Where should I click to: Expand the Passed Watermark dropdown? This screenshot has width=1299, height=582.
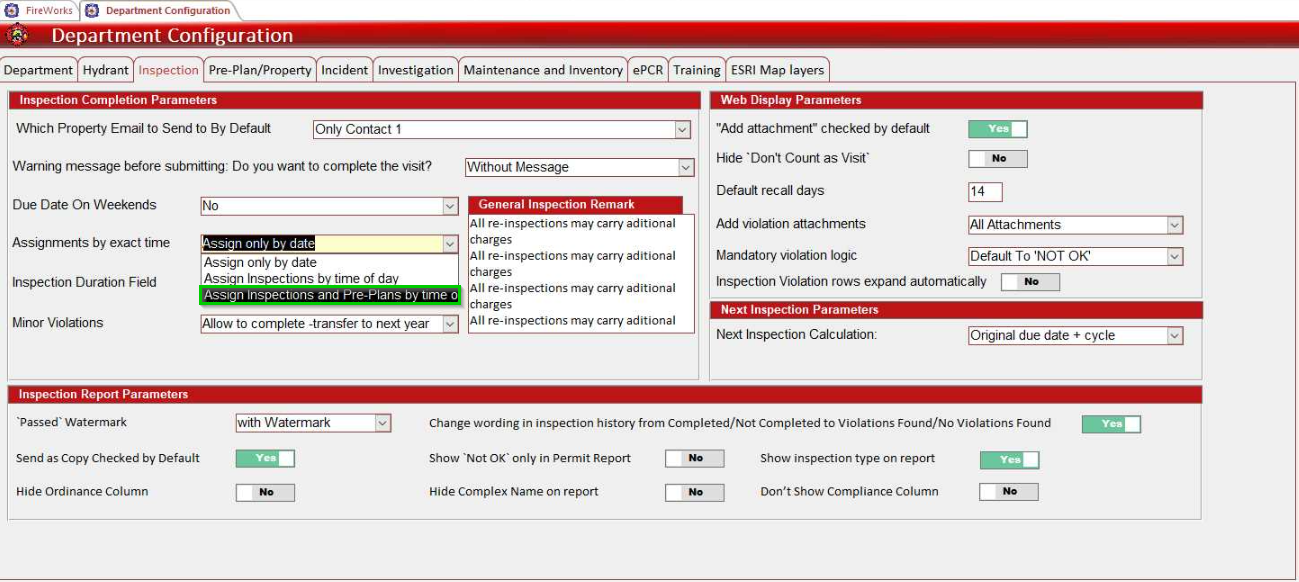[x=382, y=423]
